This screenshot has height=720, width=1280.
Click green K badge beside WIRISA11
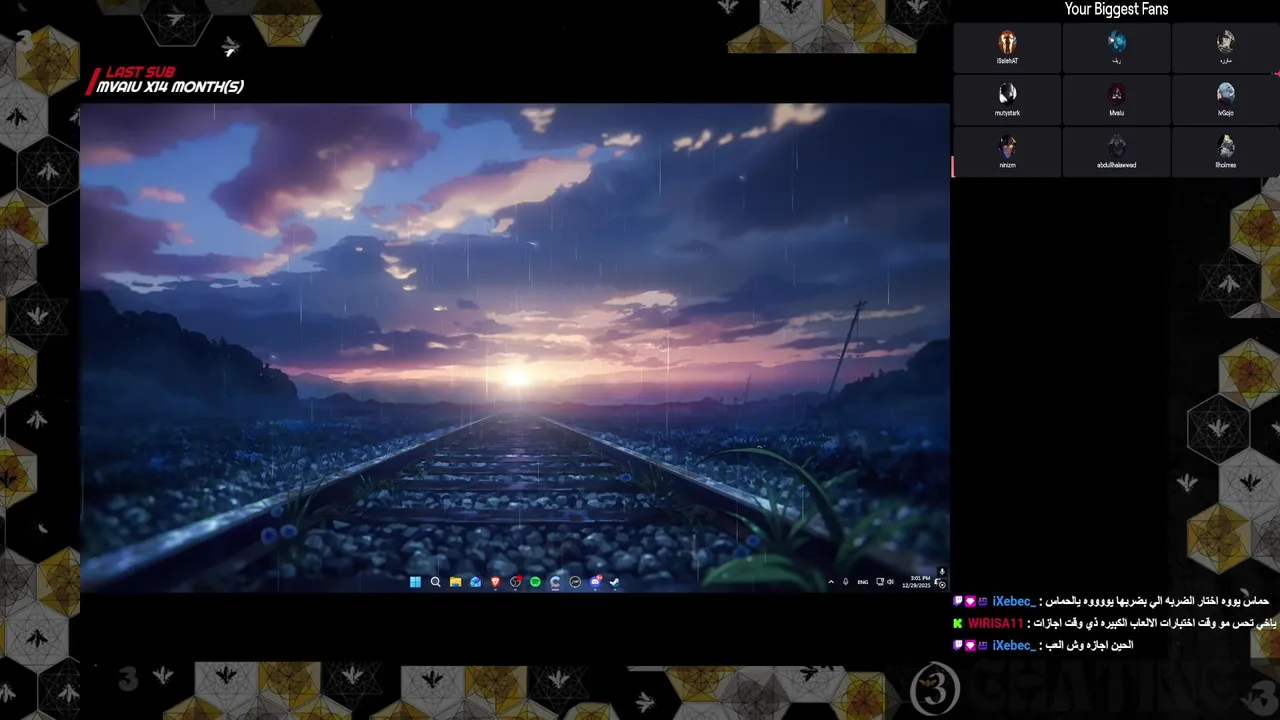[x=958, y=623]
